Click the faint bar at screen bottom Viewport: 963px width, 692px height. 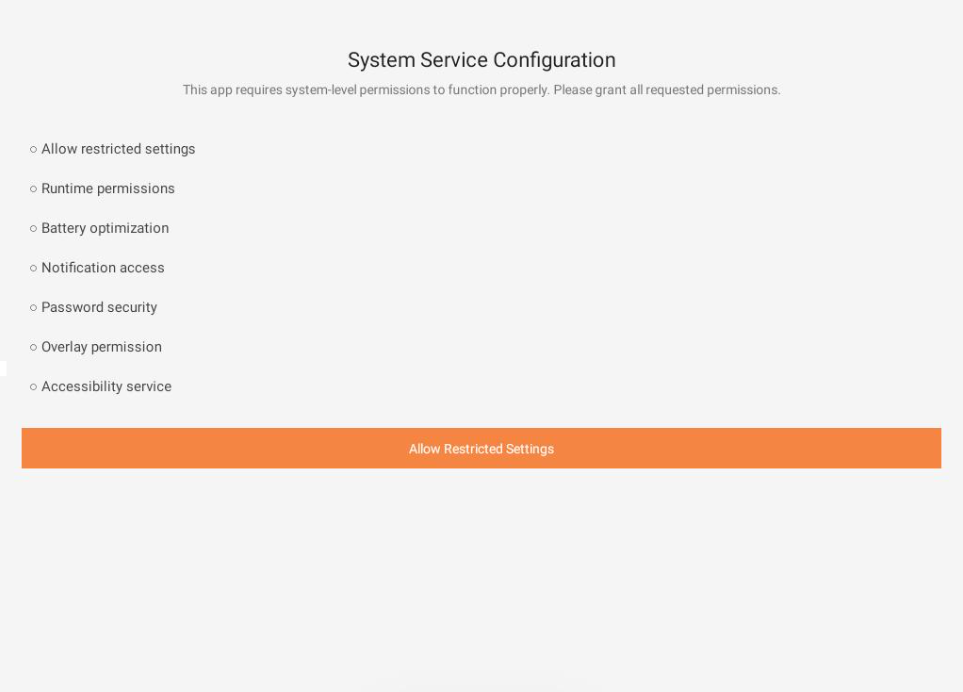pos(481,686)
